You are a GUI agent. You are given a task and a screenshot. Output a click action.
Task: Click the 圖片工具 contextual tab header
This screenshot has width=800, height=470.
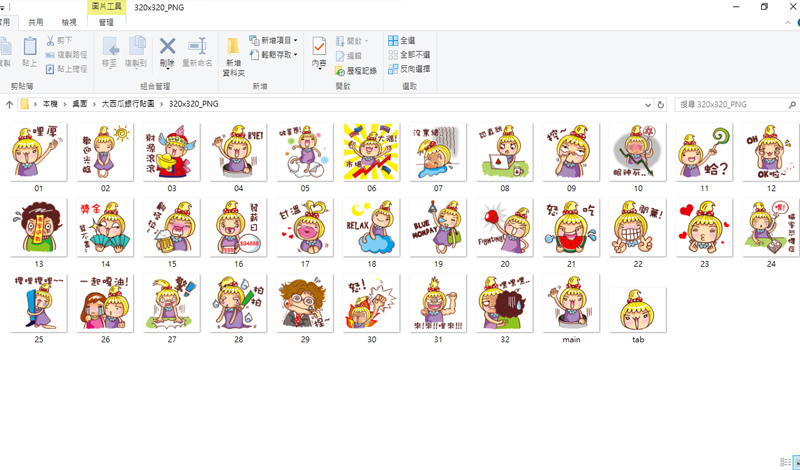tap(107, 7)
